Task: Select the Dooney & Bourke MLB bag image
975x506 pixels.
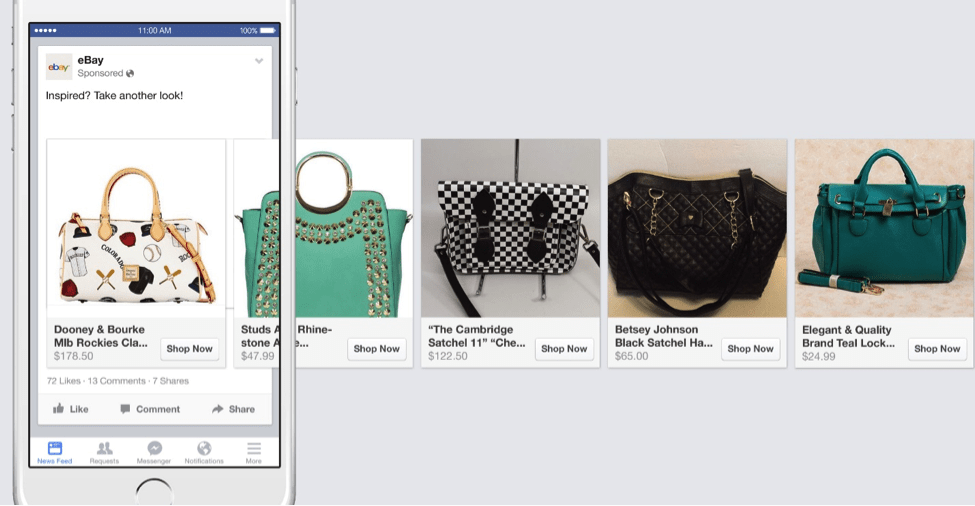Action: 136,228
